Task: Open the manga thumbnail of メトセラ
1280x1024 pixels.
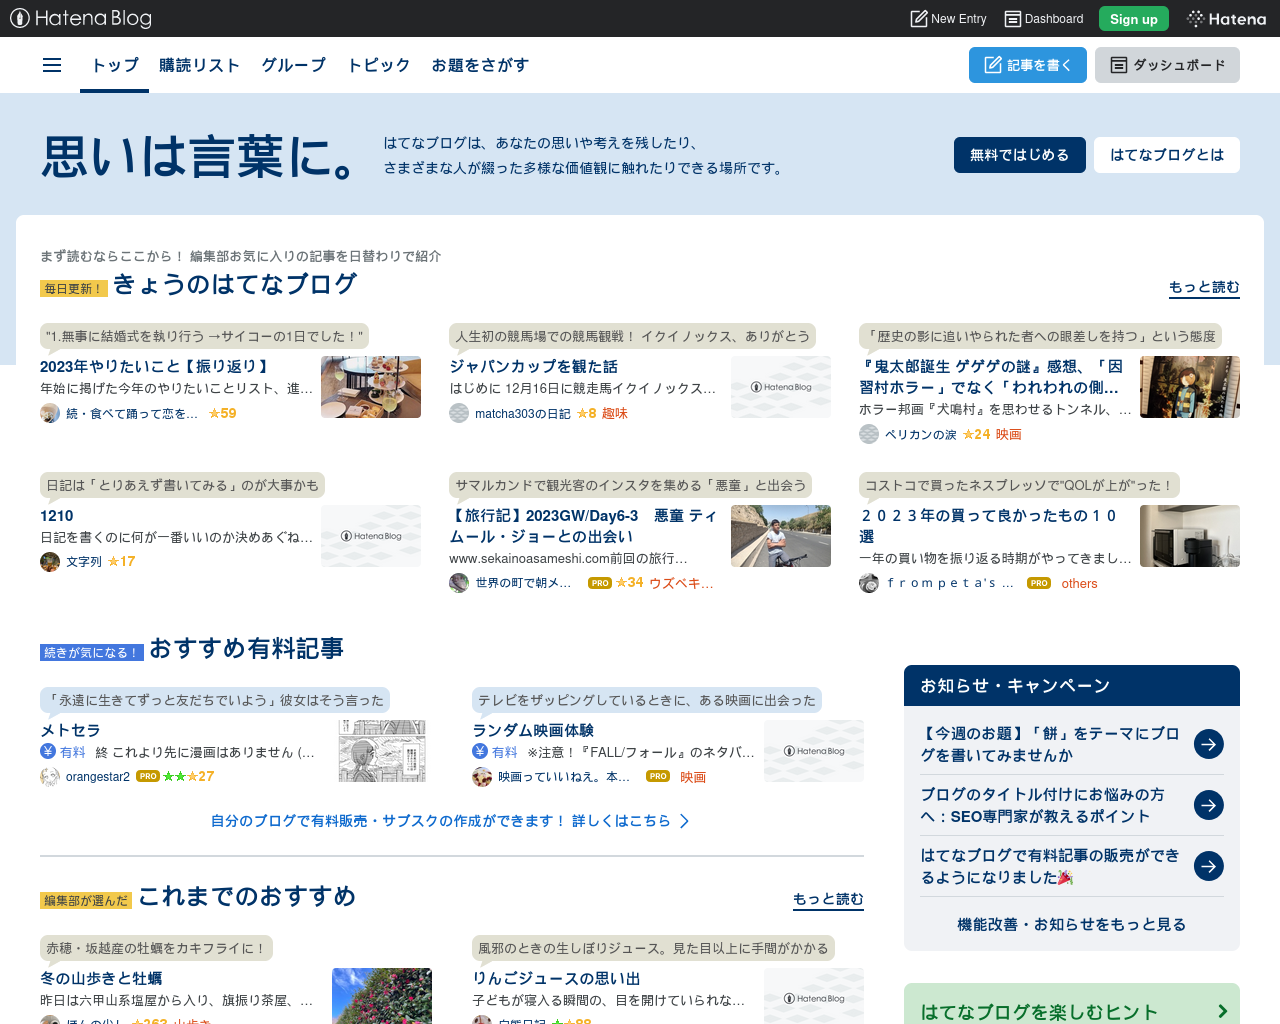Action: click(x=382, y=751)
